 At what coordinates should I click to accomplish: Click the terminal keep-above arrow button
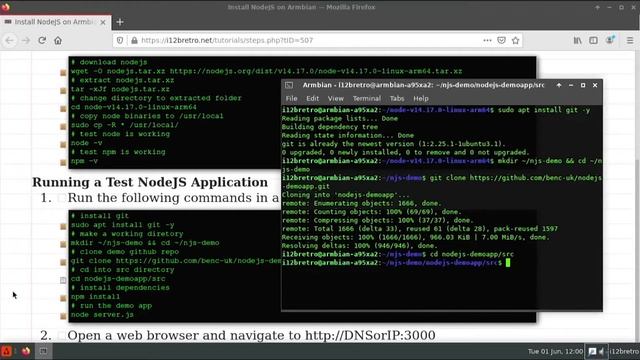[x=559, y=85]
